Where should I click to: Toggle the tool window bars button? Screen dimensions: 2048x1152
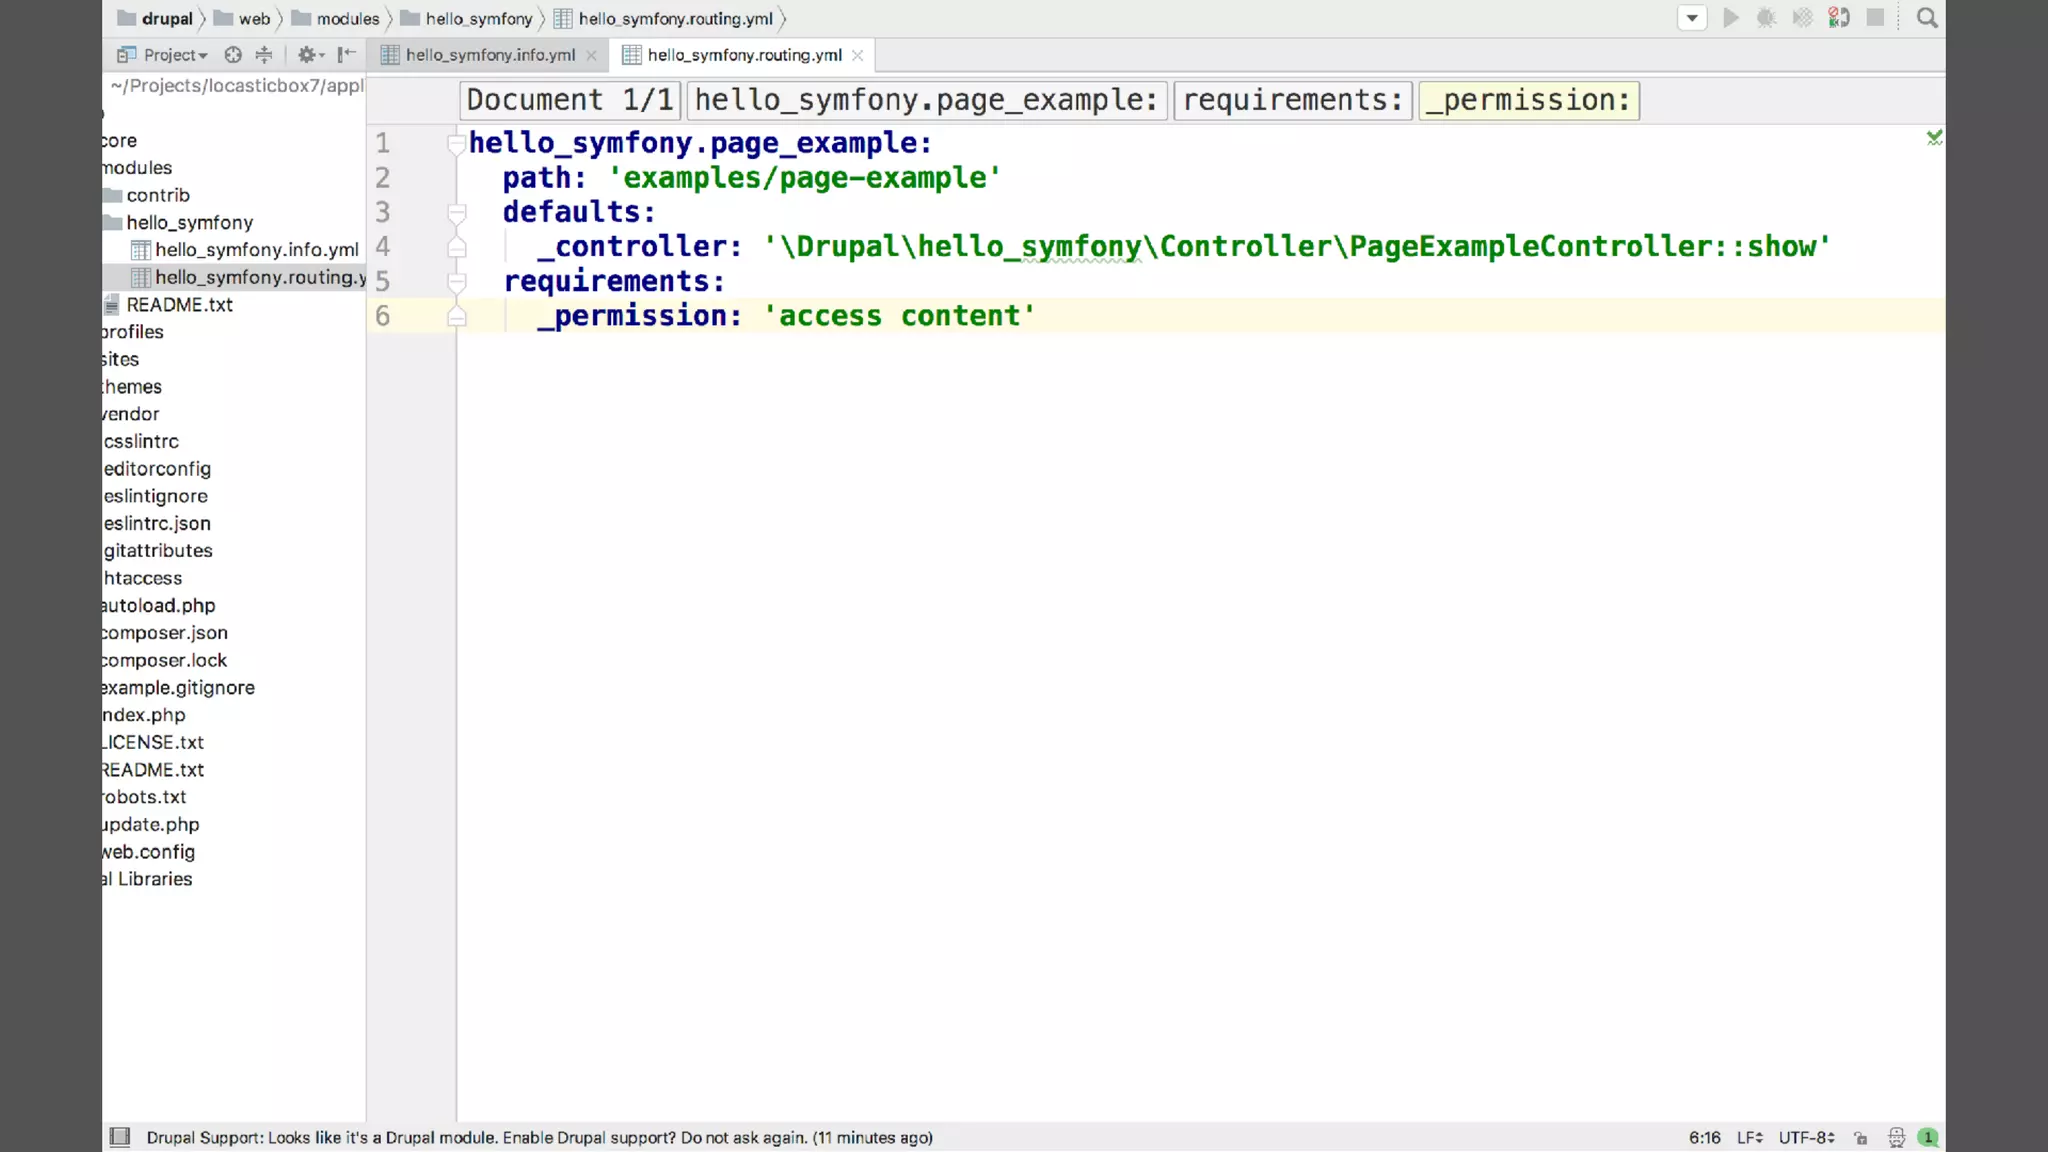click(120, 1137)
